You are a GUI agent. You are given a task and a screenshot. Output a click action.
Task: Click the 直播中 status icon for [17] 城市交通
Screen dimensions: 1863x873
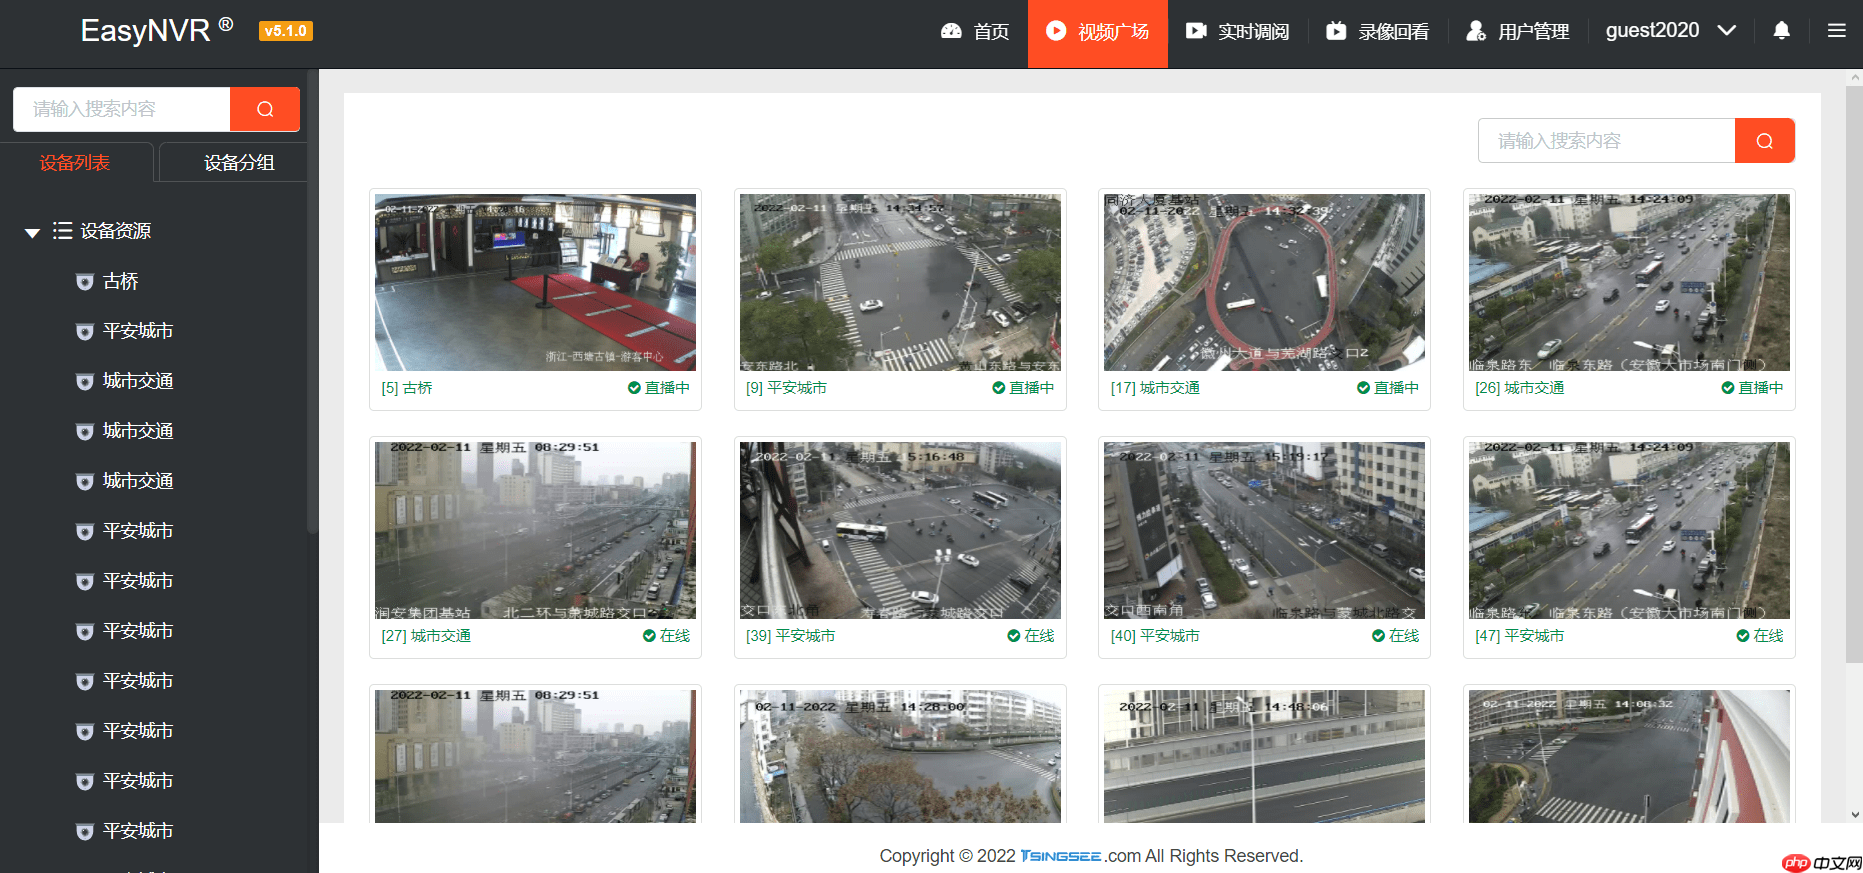pos(1363,388)
